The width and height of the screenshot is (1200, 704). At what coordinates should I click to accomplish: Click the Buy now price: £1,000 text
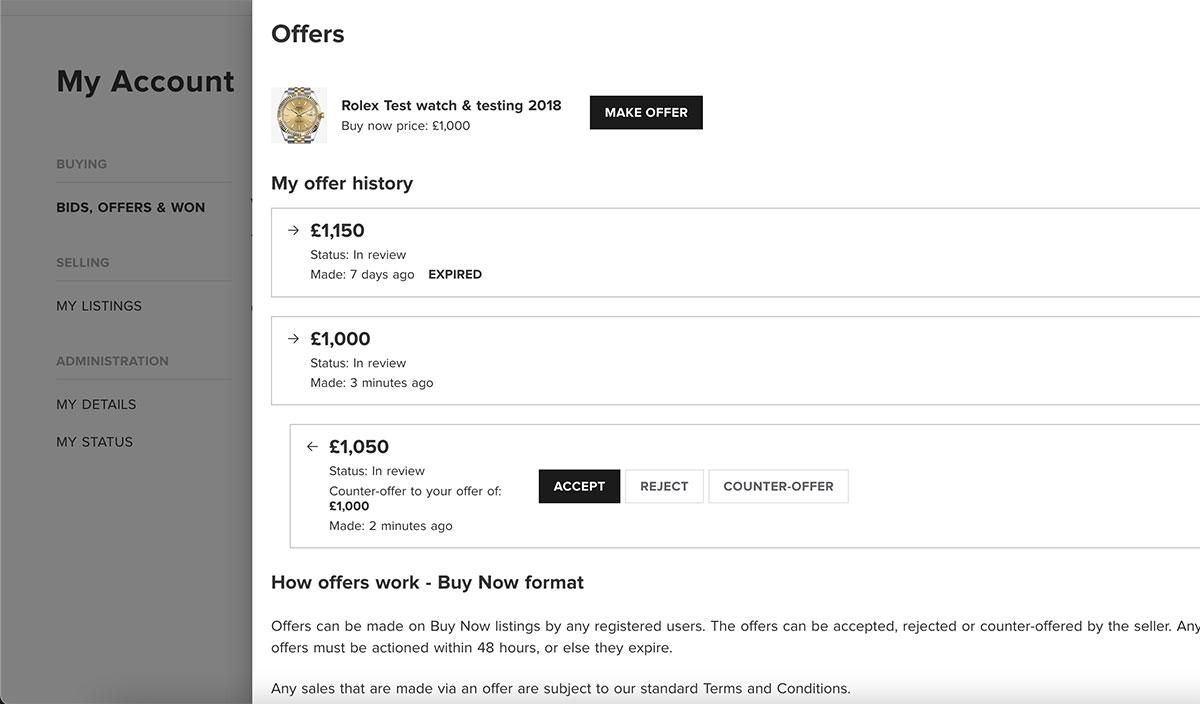coord(406,126)
